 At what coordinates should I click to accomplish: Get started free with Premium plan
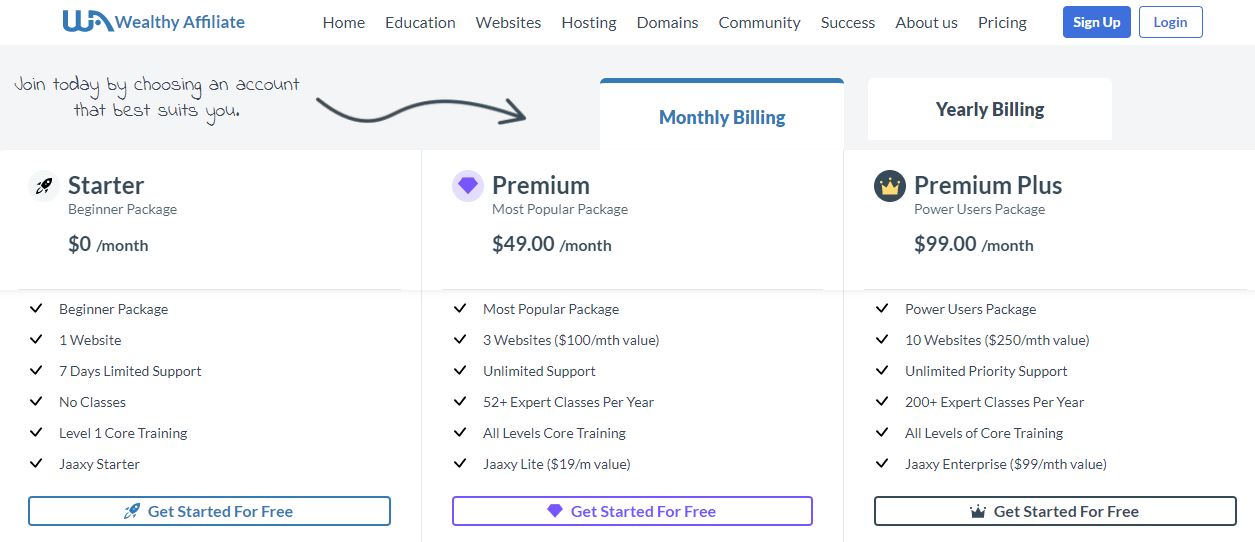coord(632,511)
